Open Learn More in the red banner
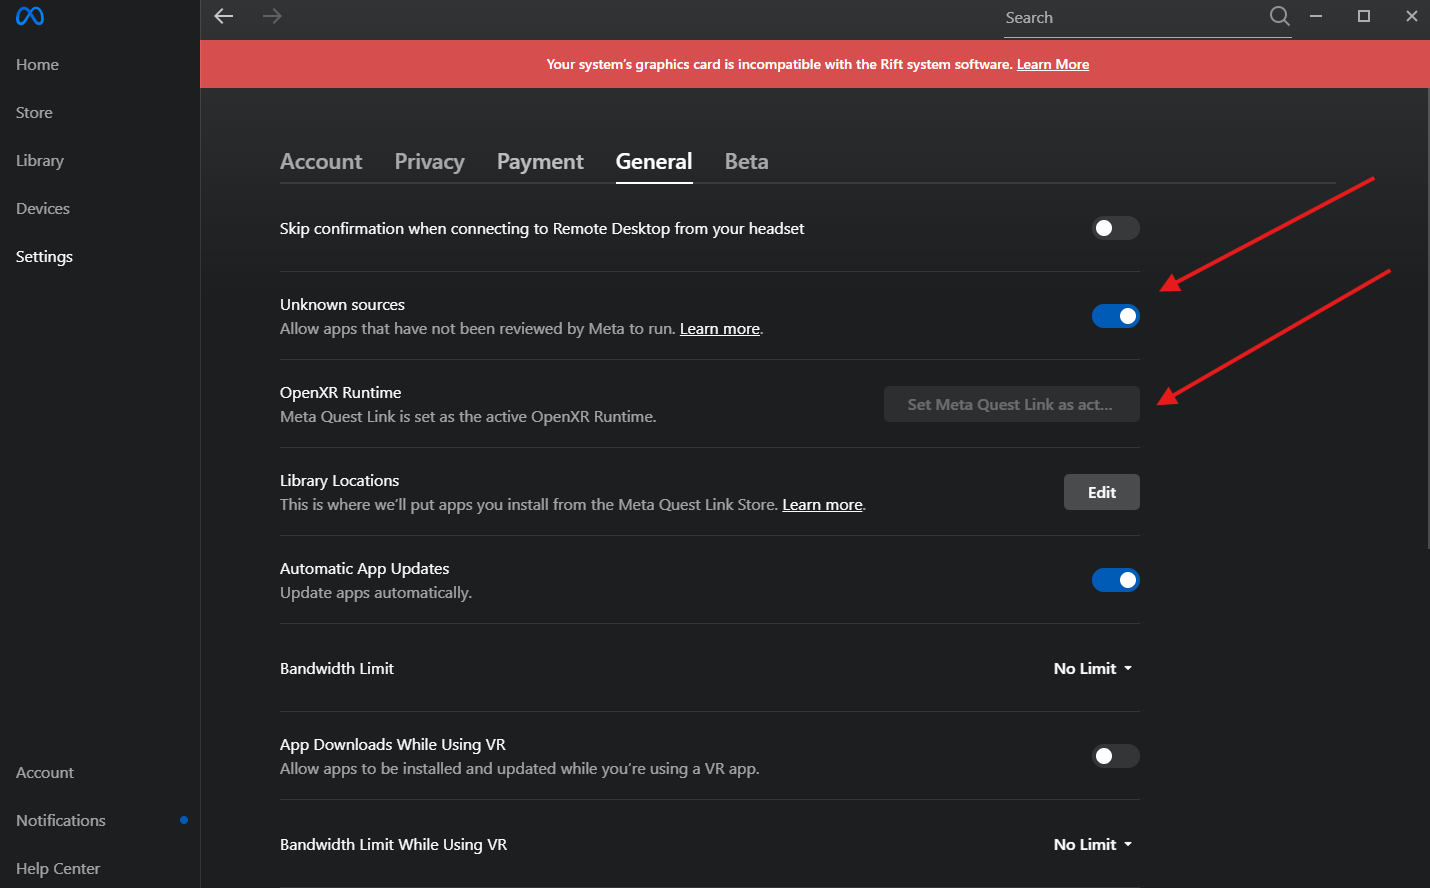The height and width of the screenshot is (888, 1430). [1053, 64]
